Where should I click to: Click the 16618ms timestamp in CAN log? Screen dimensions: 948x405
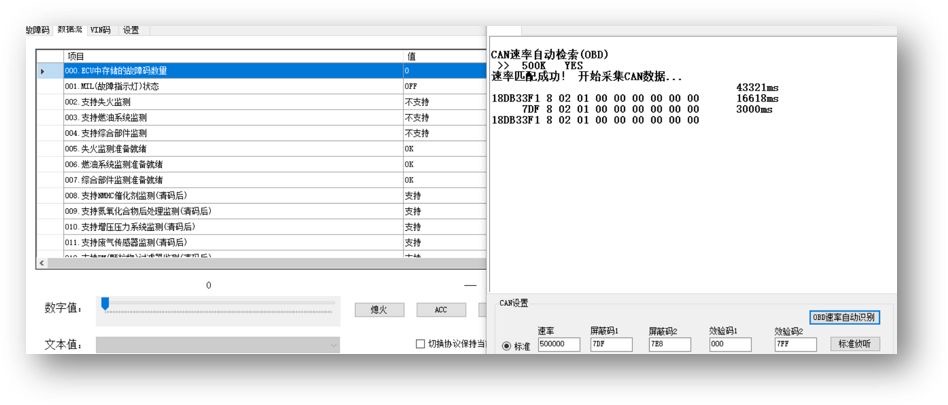pyautogui.click(x=757, y=99)
